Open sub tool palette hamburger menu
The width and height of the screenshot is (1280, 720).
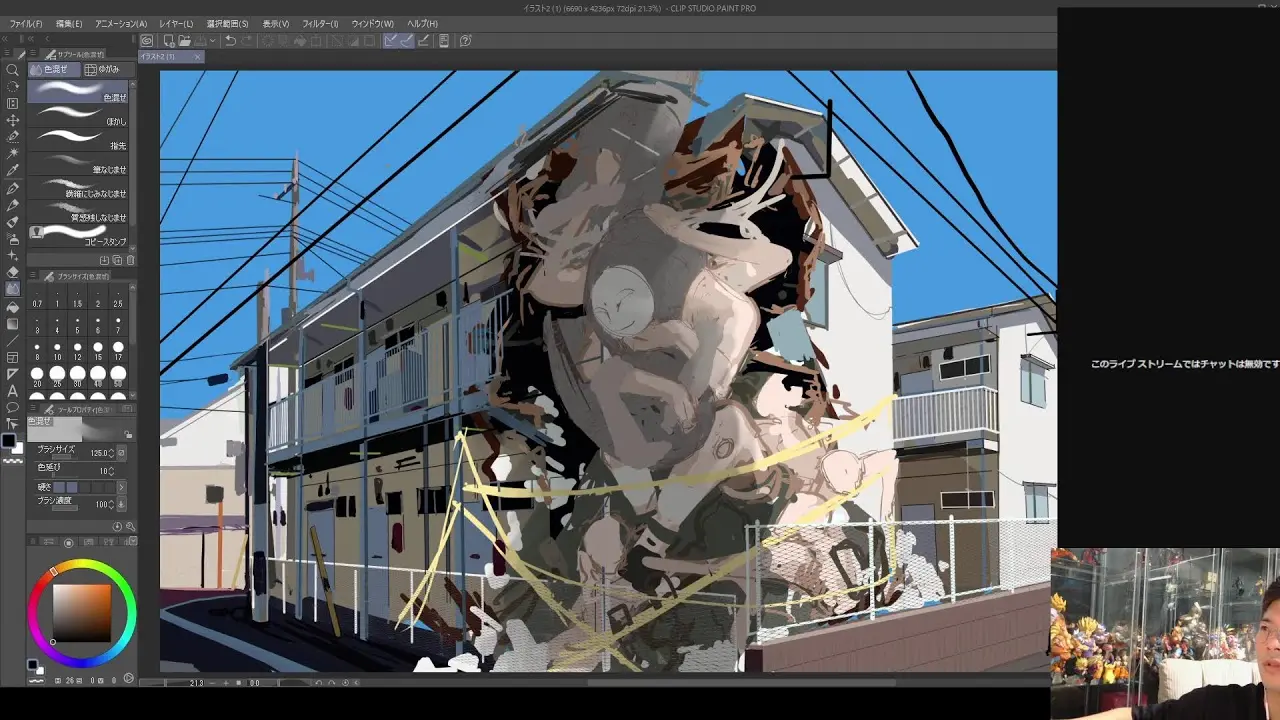point(34,54)
